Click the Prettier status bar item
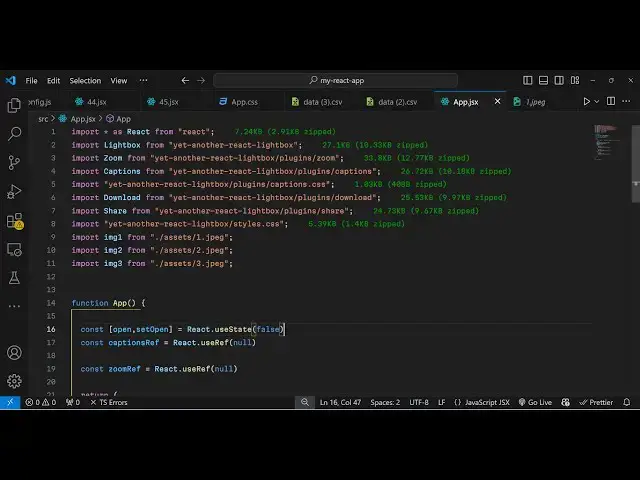This screenshot has height=480, width=640. pos(596,402)
